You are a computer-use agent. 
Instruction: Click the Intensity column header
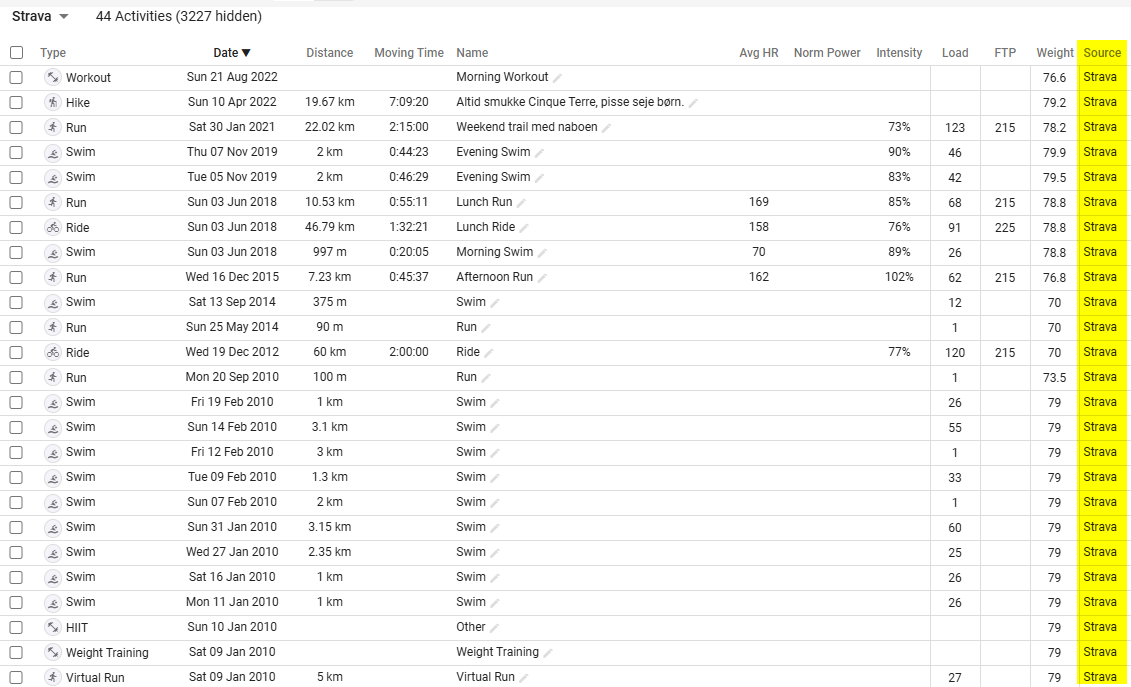(899, 53)
